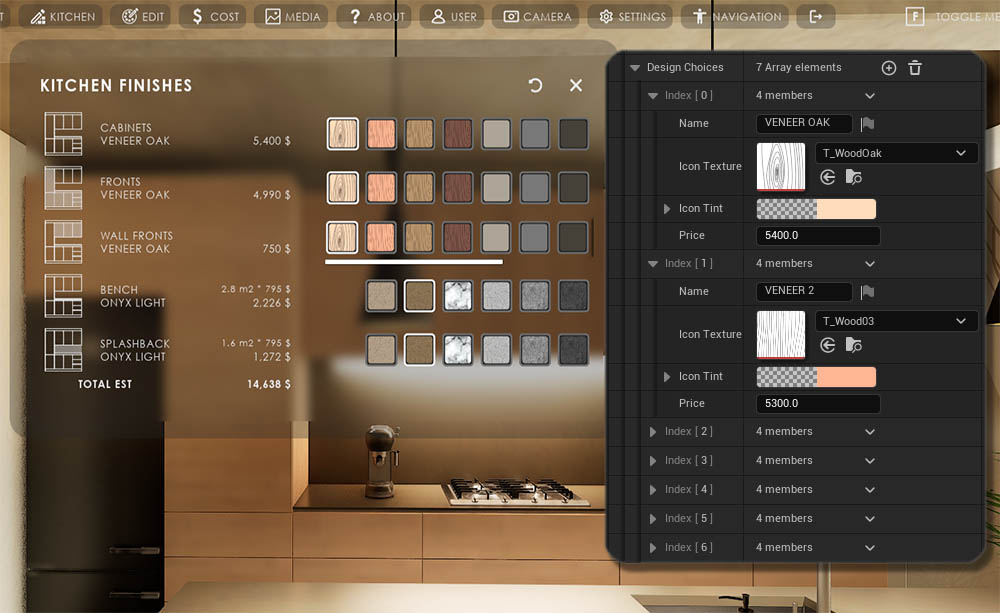Open the Index [5] options dropdown arrow
Screen dimensions: 1000x613
[870, 519]
